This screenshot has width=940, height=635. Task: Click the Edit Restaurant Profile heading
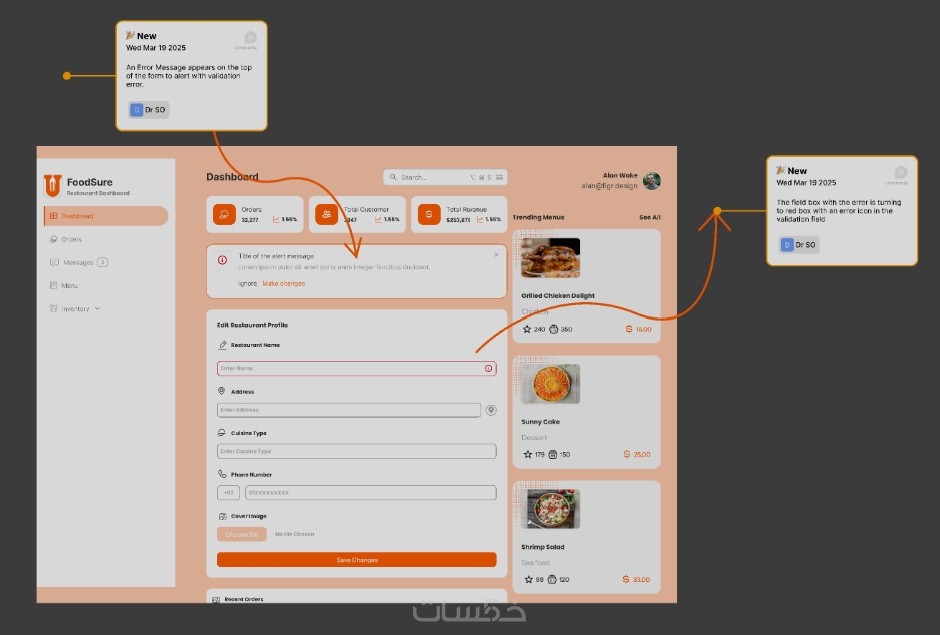[x=252, y=325]
